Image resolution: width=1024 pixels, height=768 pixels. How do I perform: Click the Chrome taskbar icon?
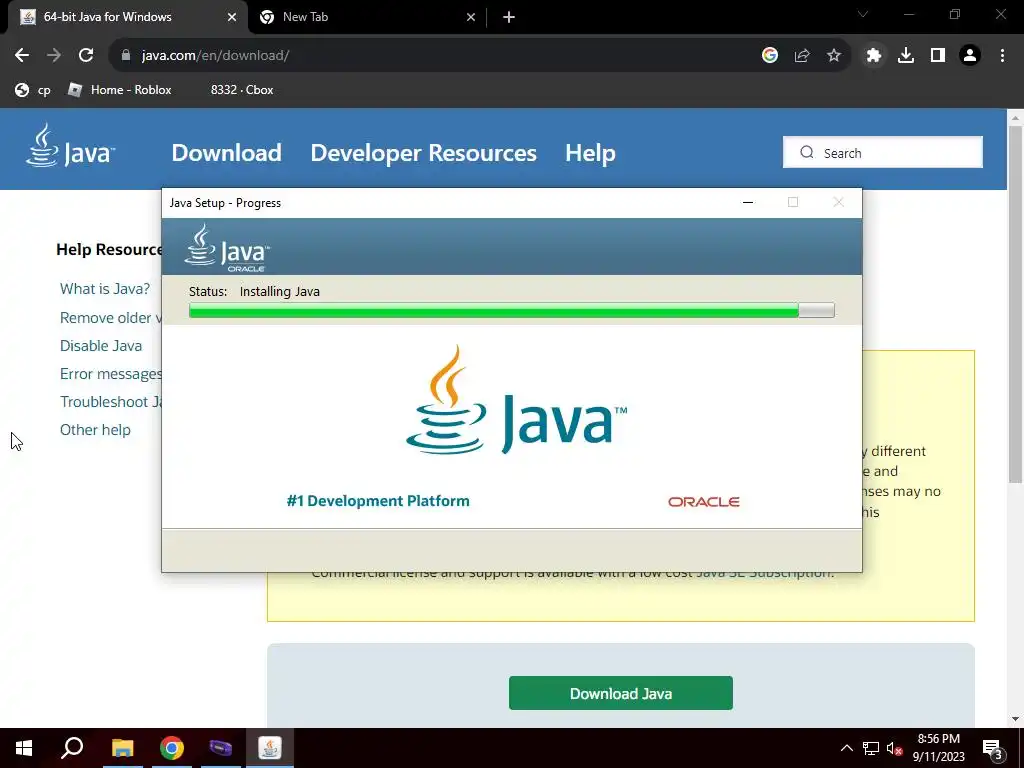(172, 748)
